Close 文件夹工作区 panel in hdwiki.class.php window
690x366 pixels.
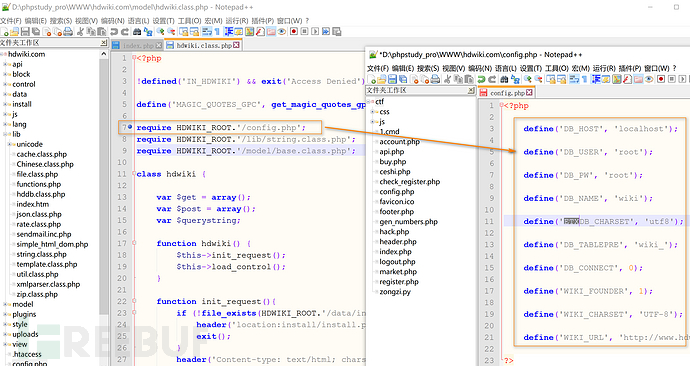coord(103,43)
